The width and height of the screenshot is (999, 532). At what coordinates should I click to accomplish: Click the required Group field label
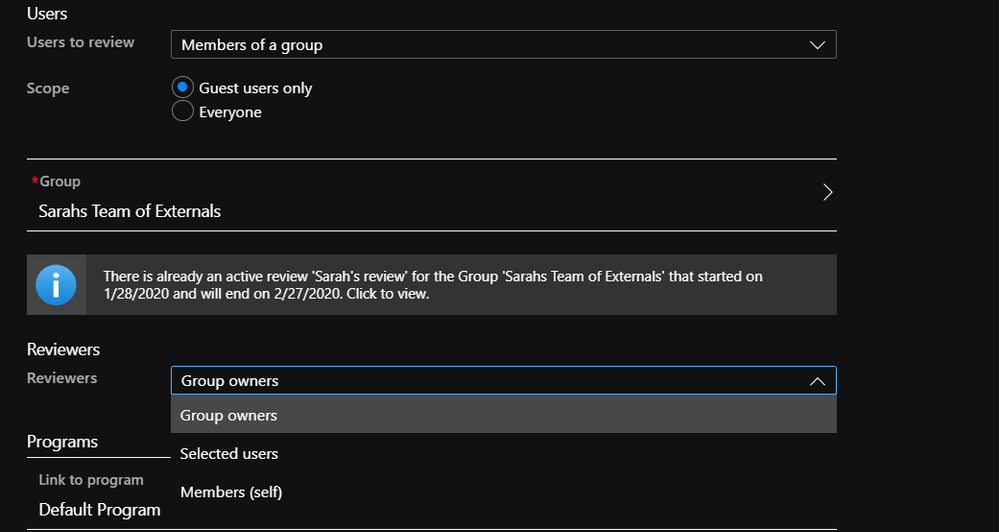click(59, 181)
